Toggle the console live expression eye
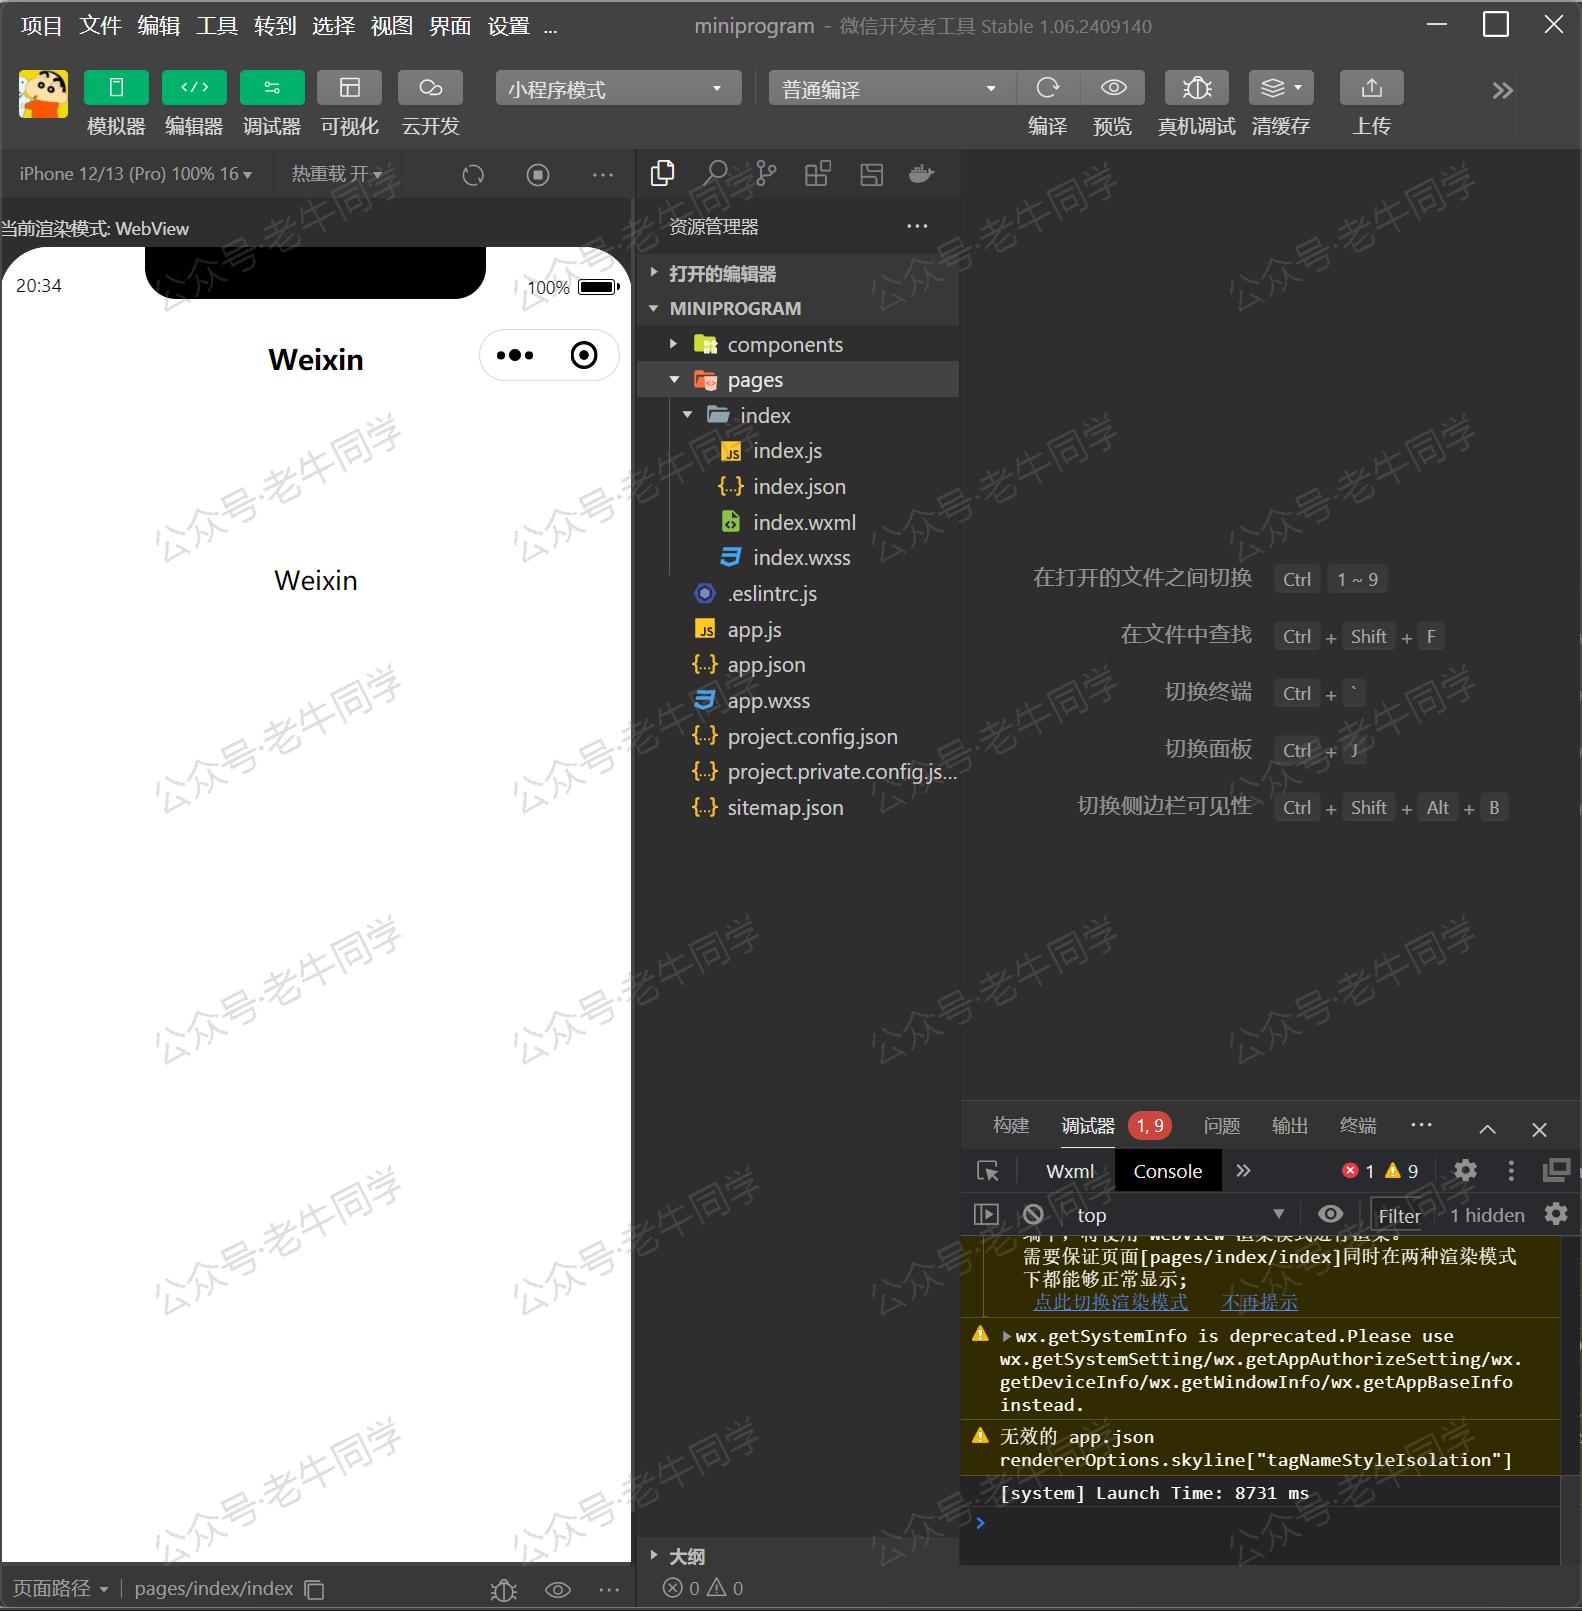Viewport: 1582px width, 1611px height. point(1331,1214)
